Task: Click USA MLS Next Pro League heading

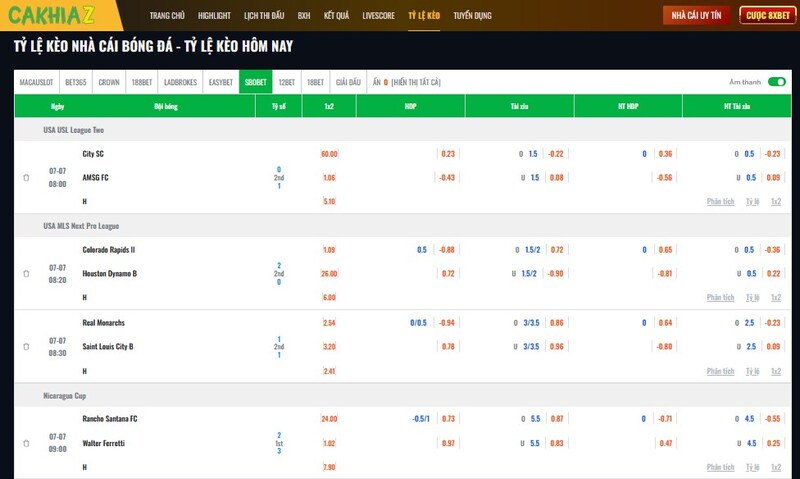Action: pyautogui.click(x=81, y=226)
